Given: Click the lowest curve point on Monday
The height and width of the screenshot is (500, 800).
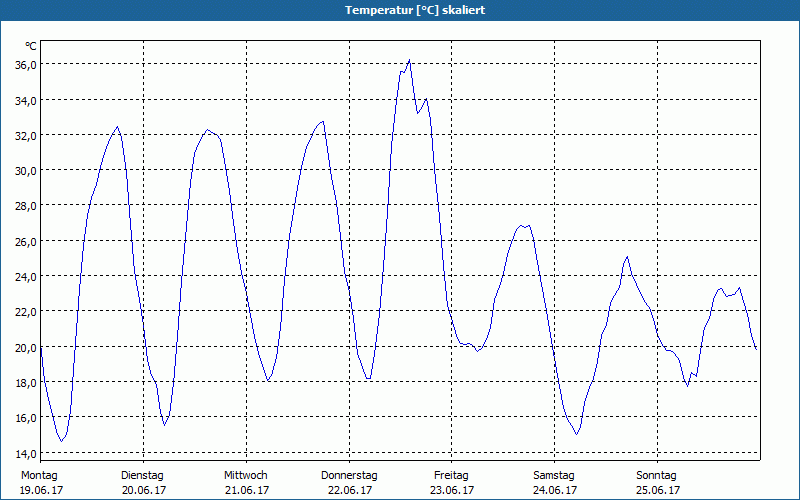Looking at the screenshot, I should [x=61, y=441].
